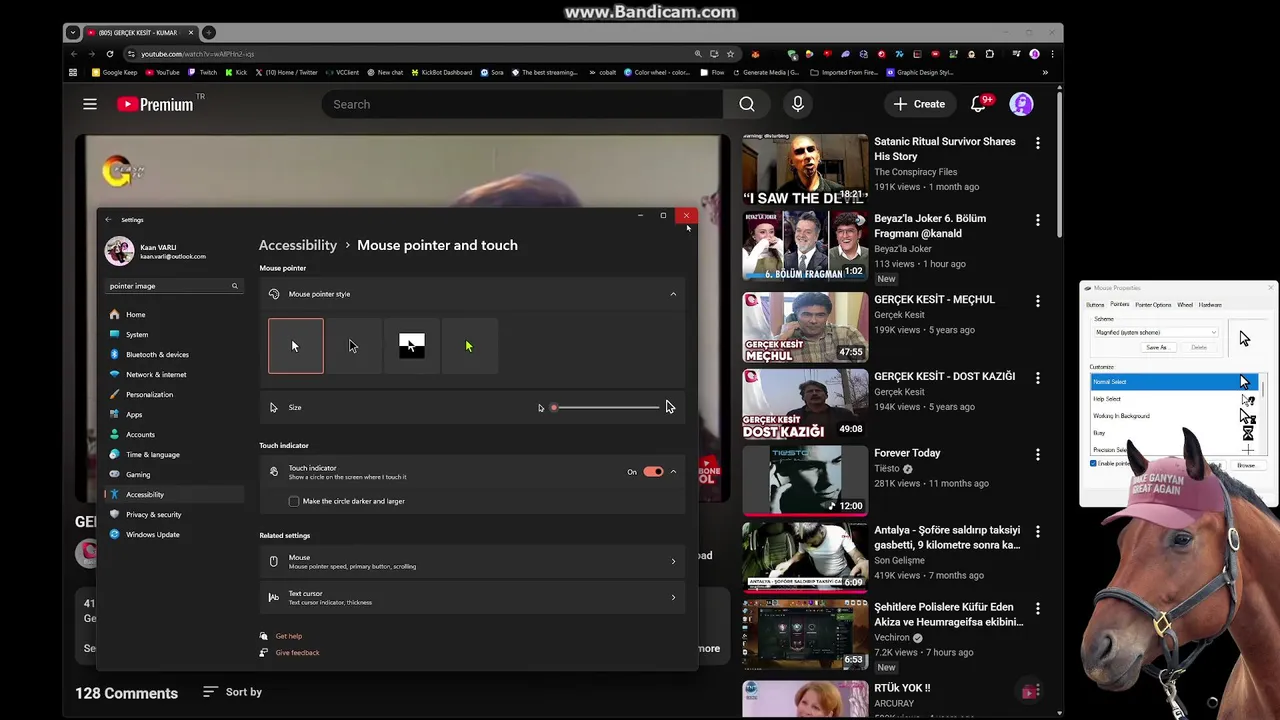Go back in the Settings window
The width and height of the screenshot is (1280, 720).
[109, 220]
